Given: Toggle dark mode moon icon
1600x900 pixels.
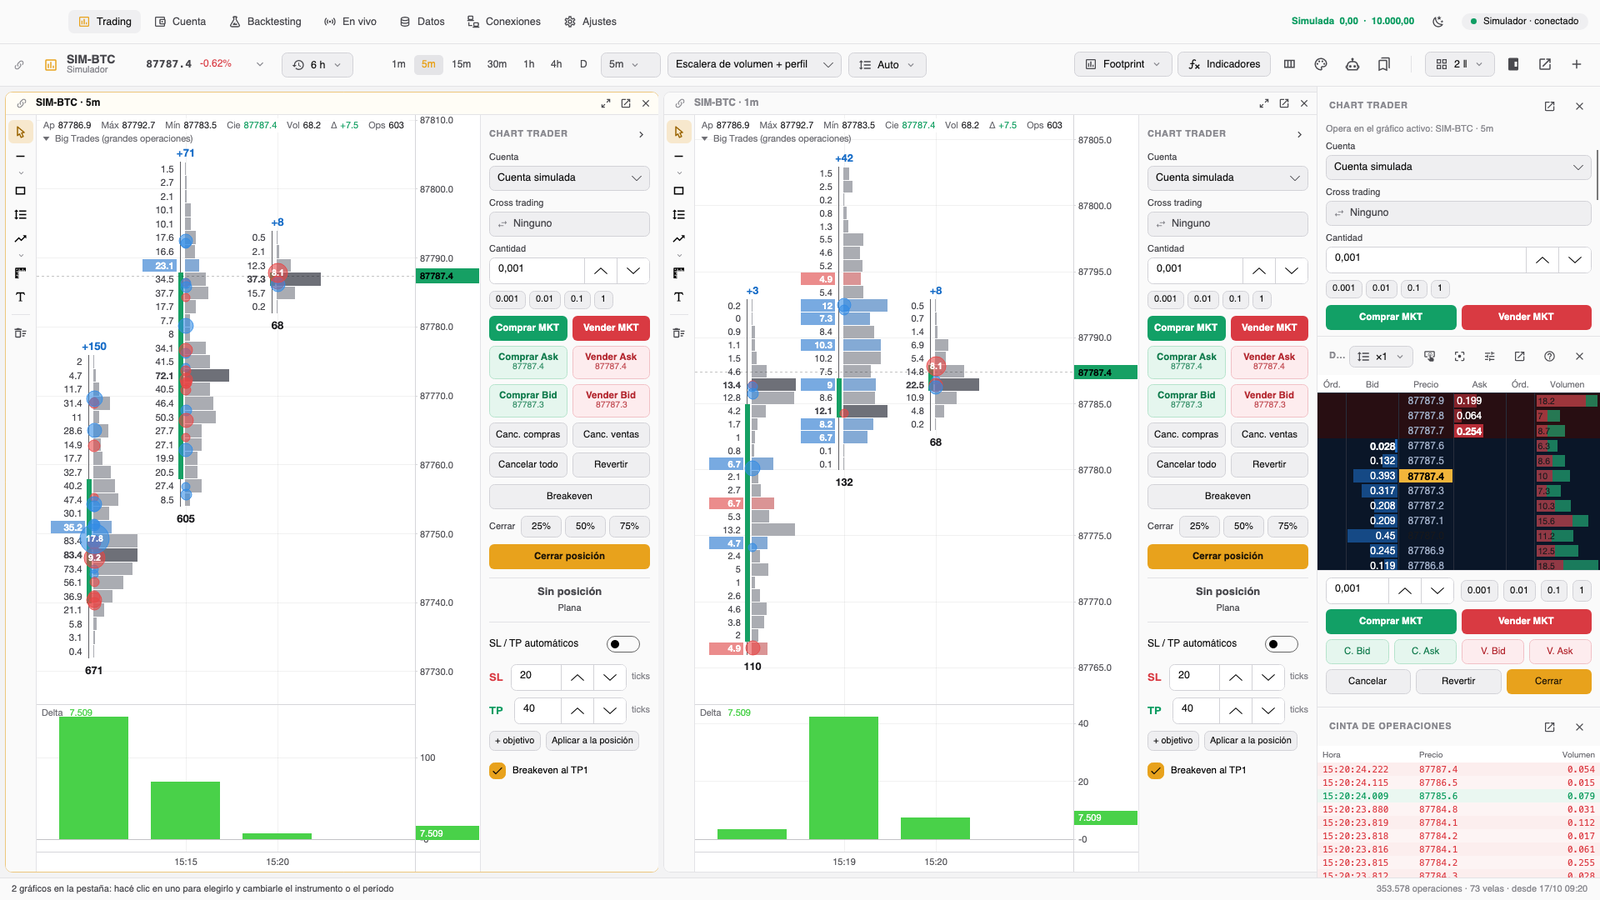Looking at the screenshot, I should coord(1438,21).
